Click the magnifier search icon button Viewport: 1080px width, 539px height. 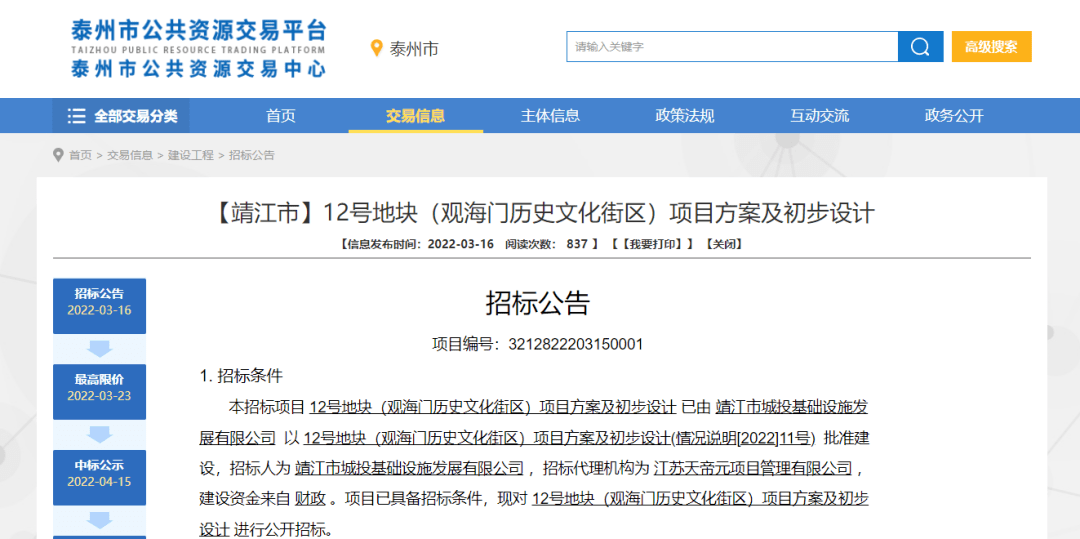920,47
